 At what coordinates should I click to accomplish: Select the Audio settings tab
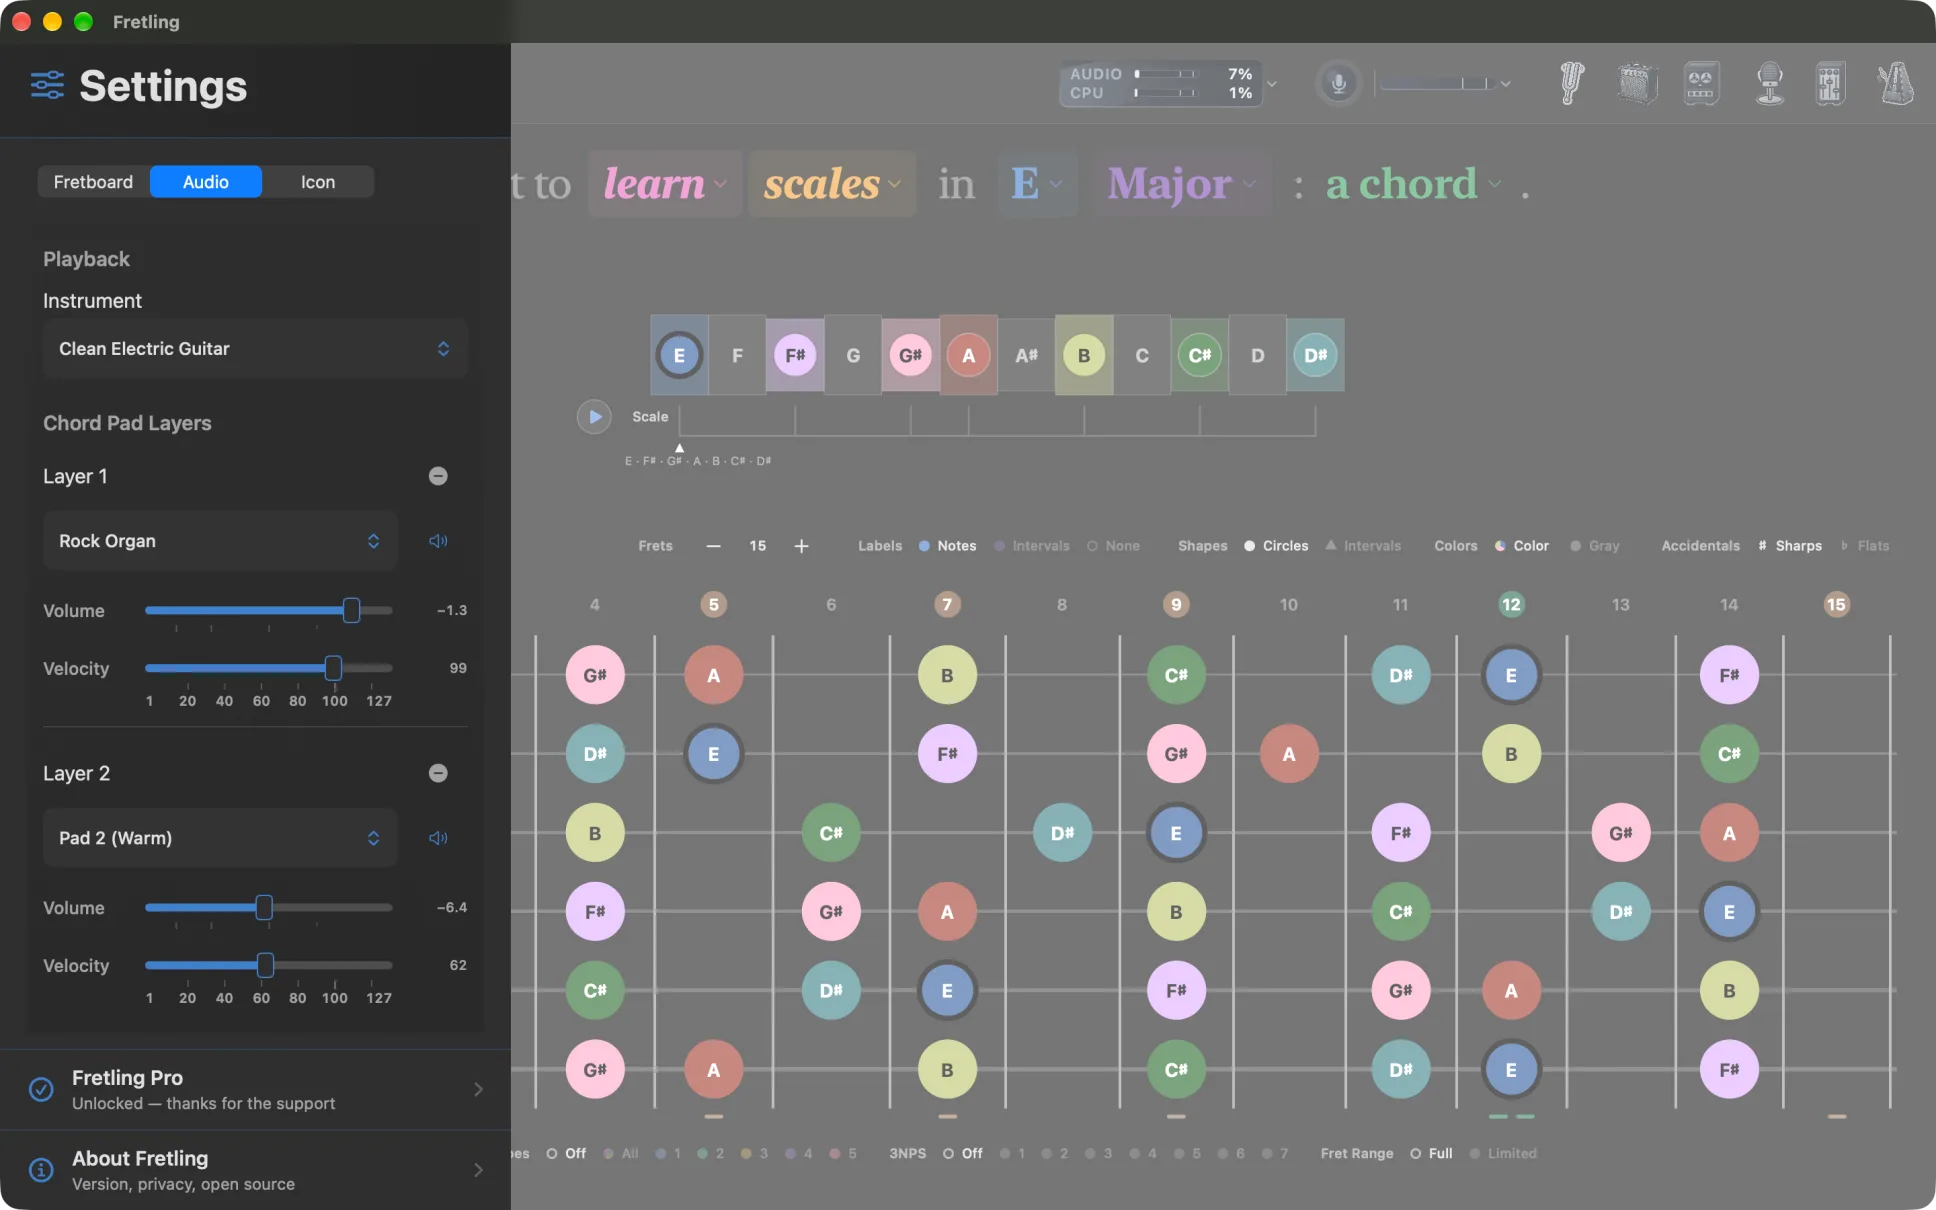coord(206,182)
